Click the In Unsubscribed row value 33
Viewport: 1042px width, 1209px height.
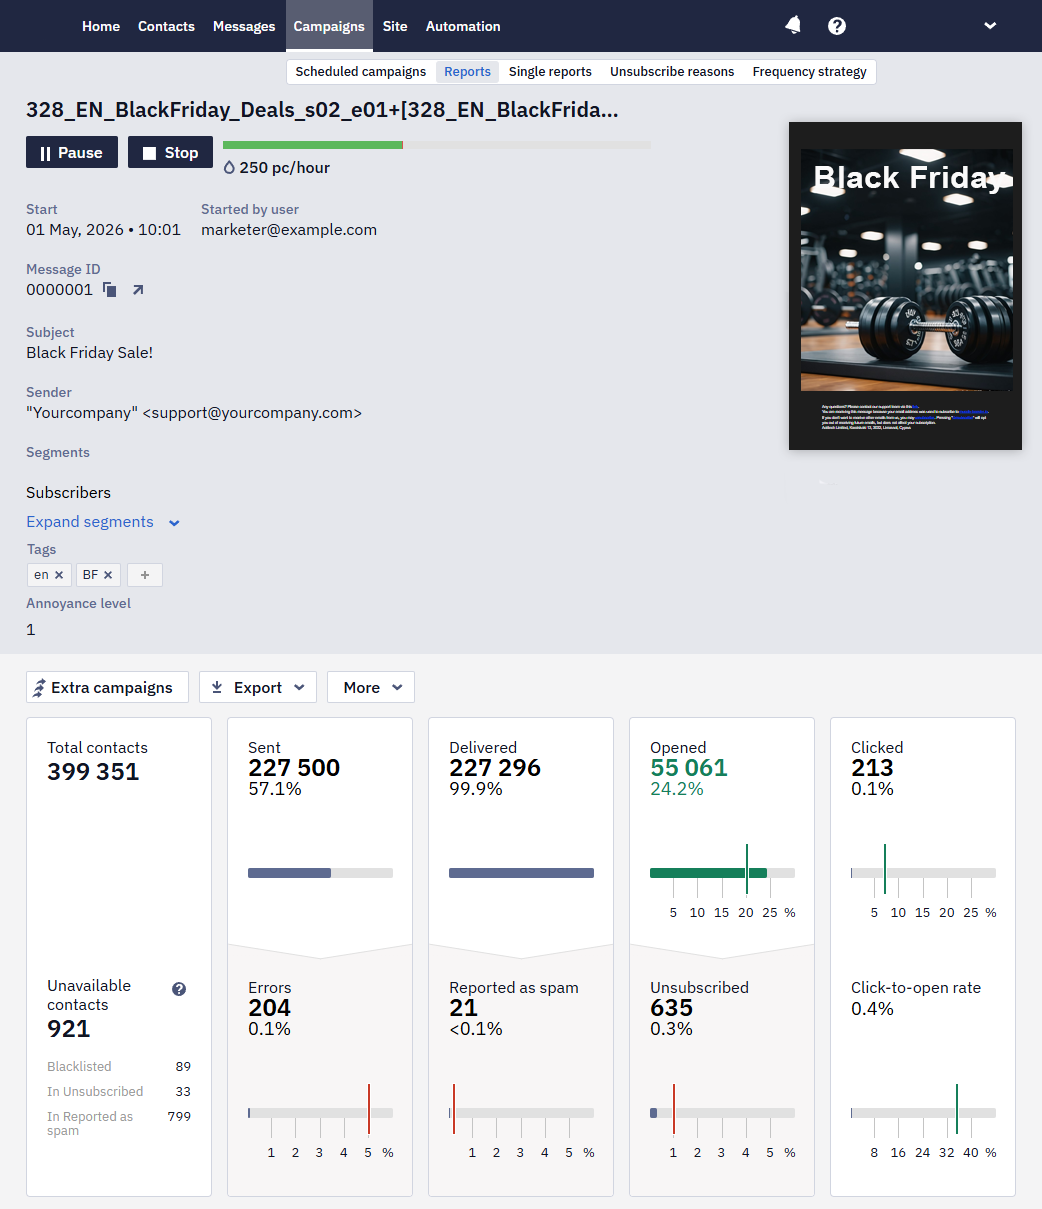pyautogui.click(x=183, y=1092)
